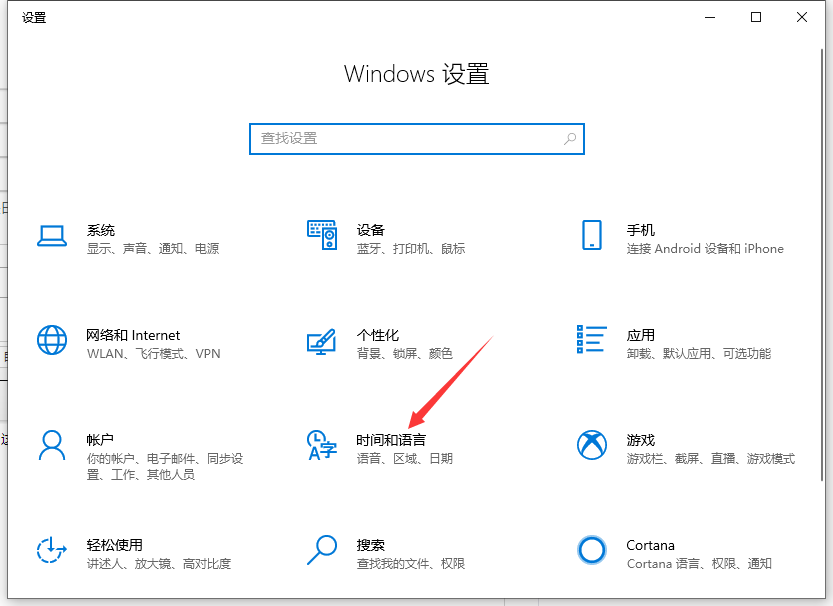This screenshot has width=833, height=606.
Task: Open the 帐户 person icon
Action: 52,445
